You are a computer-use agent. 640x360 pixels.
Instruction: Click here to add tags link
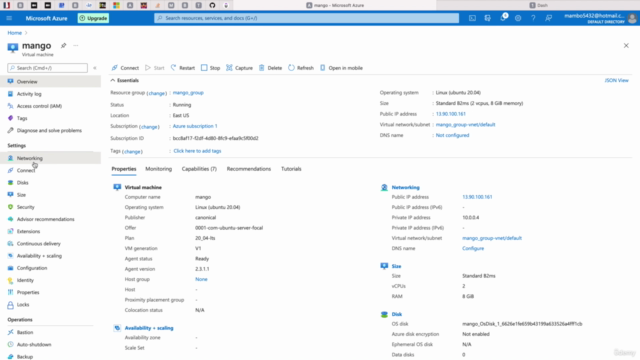pos(197,151)
